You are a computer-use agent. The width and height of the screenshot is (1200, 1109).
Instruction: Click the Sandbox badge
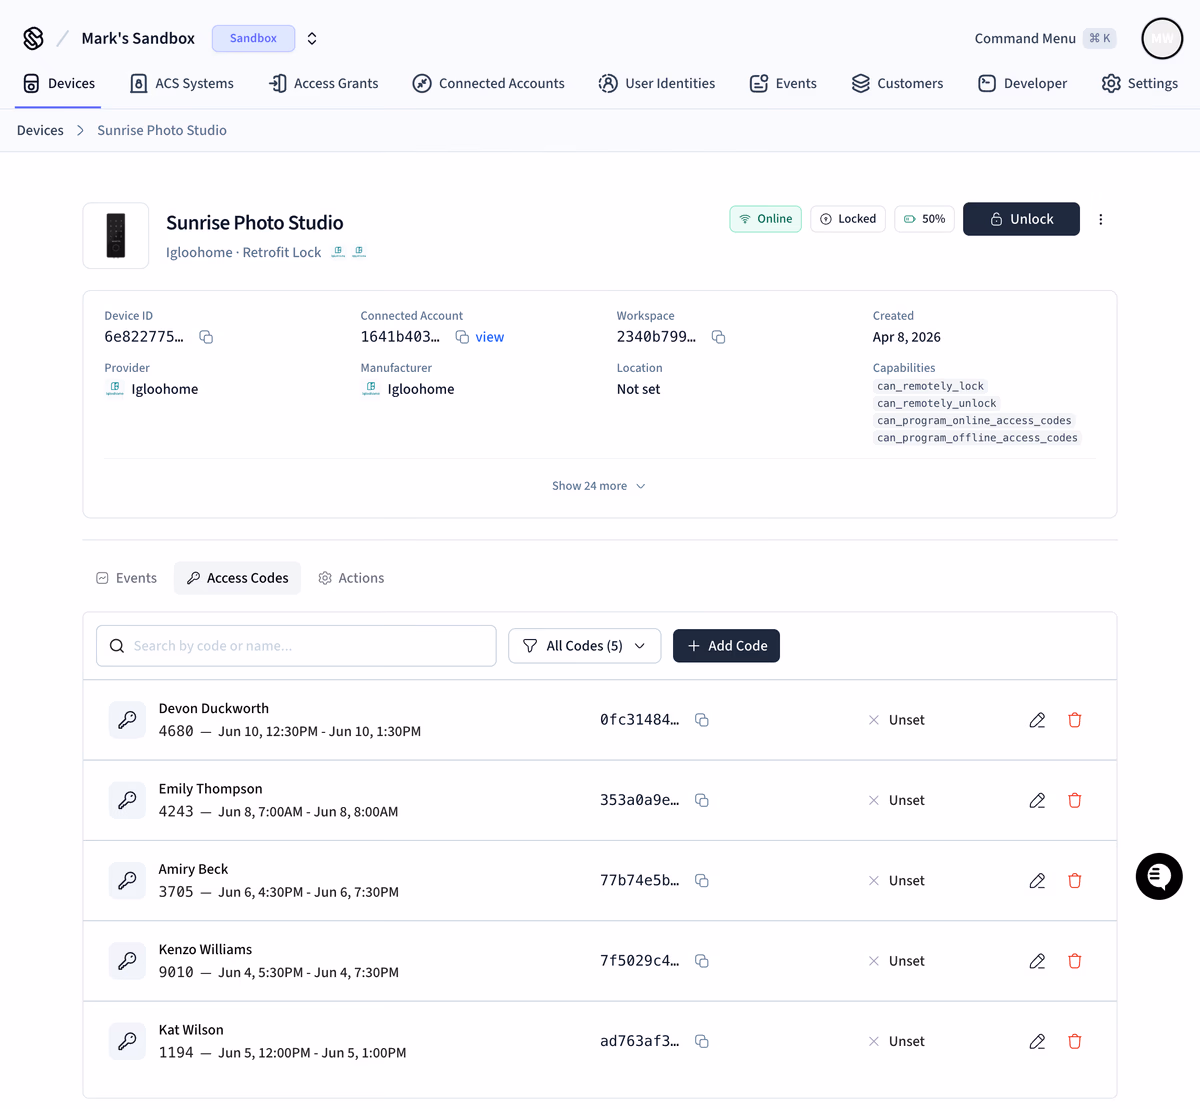pyautogui.click(x=253, y=38)
